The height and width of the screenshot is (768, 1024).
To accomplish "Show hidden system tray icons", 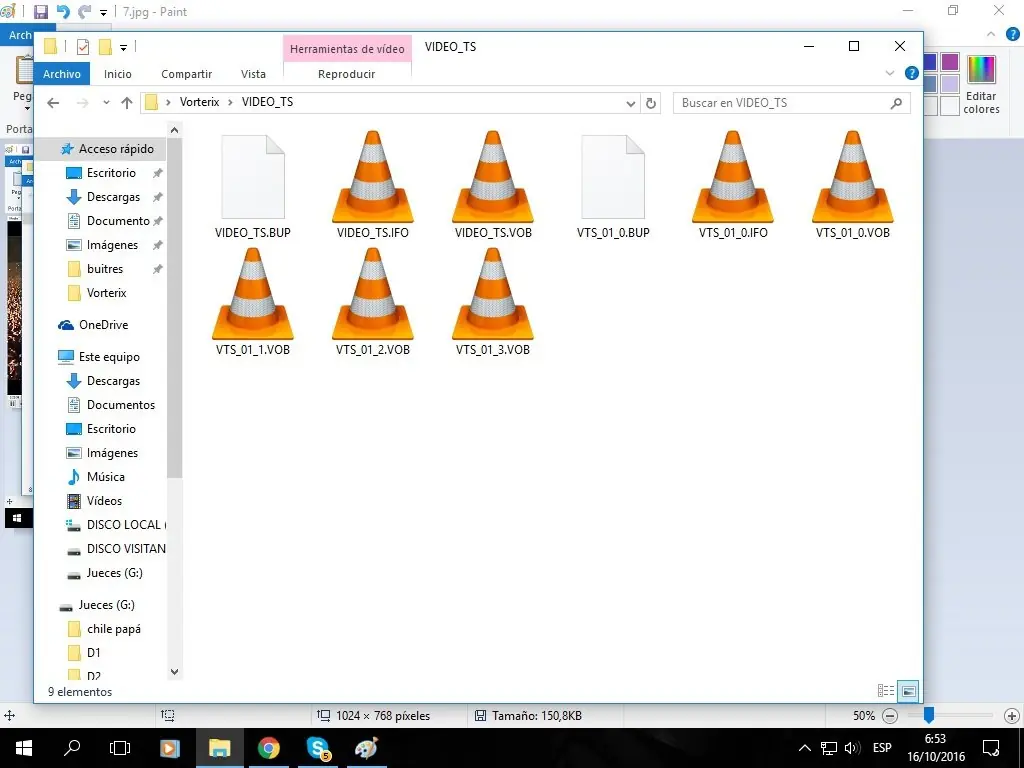I will click(x=805, y=748).
